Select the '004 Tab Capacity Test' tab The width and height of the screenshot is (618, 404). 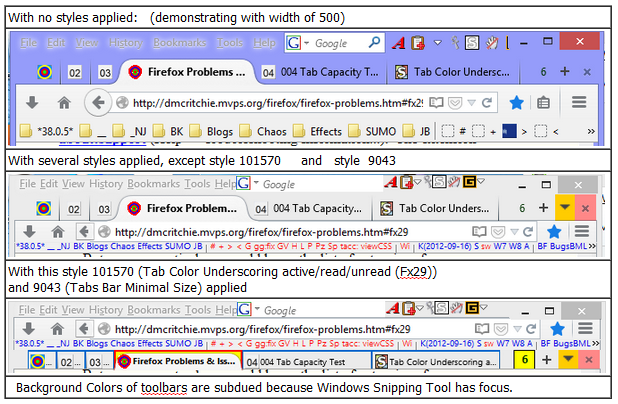pyautogui.click(x=305, y=361)
